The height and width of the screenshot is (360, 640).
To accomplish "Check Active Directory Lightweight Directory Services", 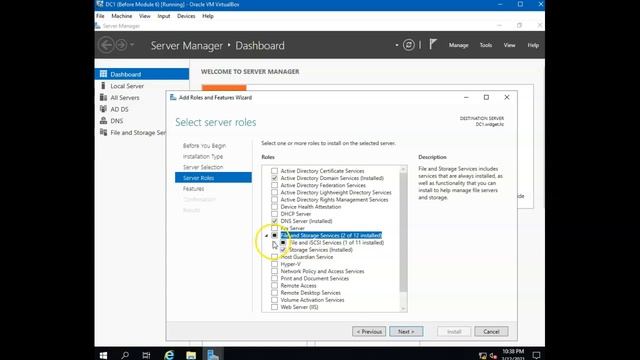I will (274, 192).
